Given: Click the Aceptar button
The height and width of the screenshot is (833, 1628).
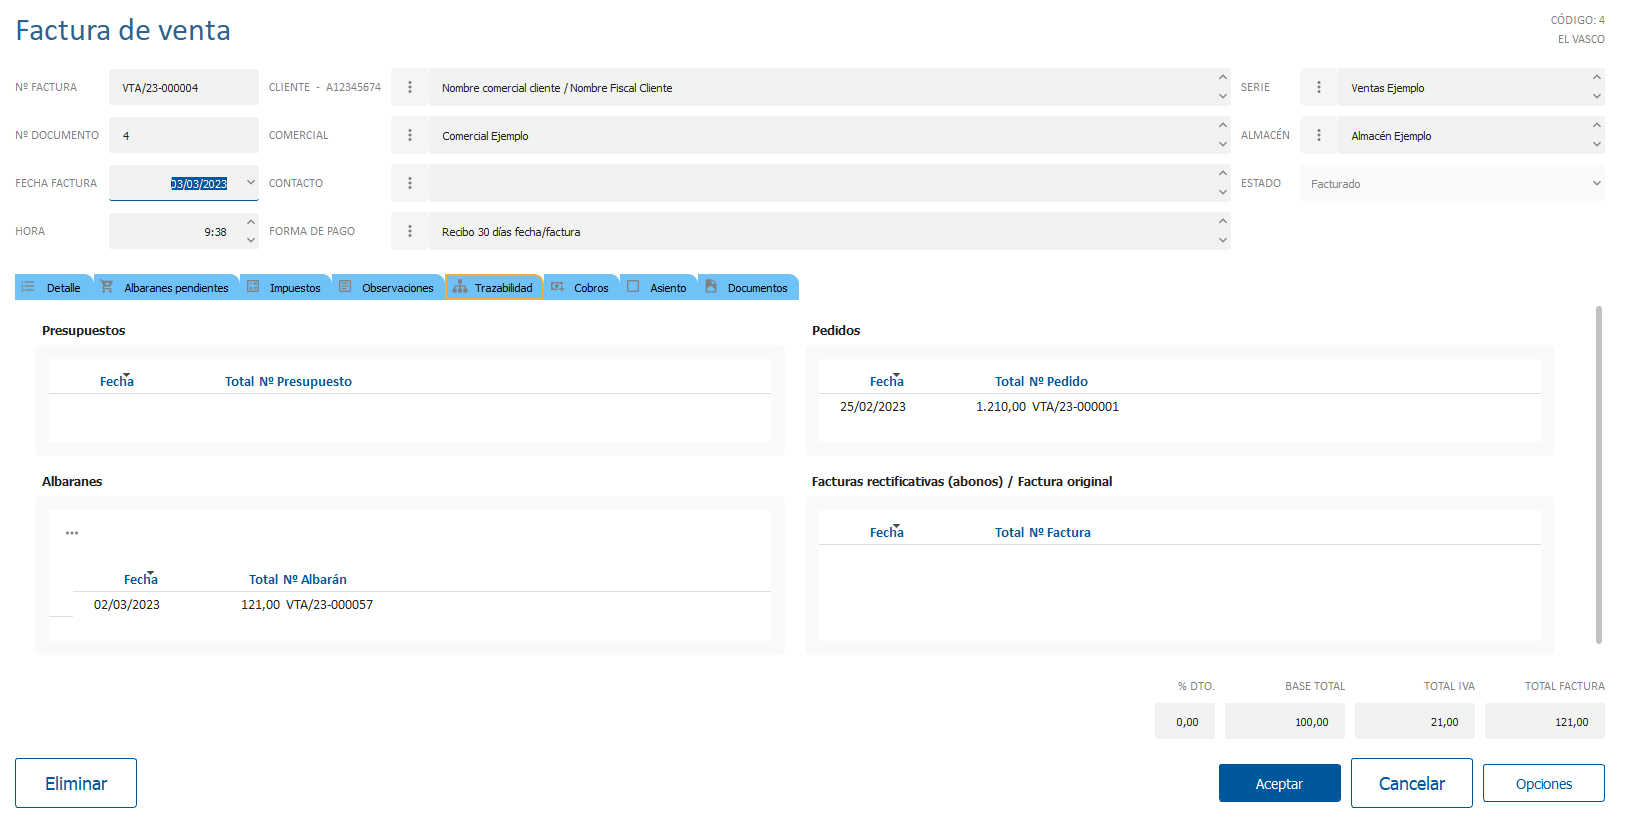Looking at the screenshot, I should click(1279, 783).
